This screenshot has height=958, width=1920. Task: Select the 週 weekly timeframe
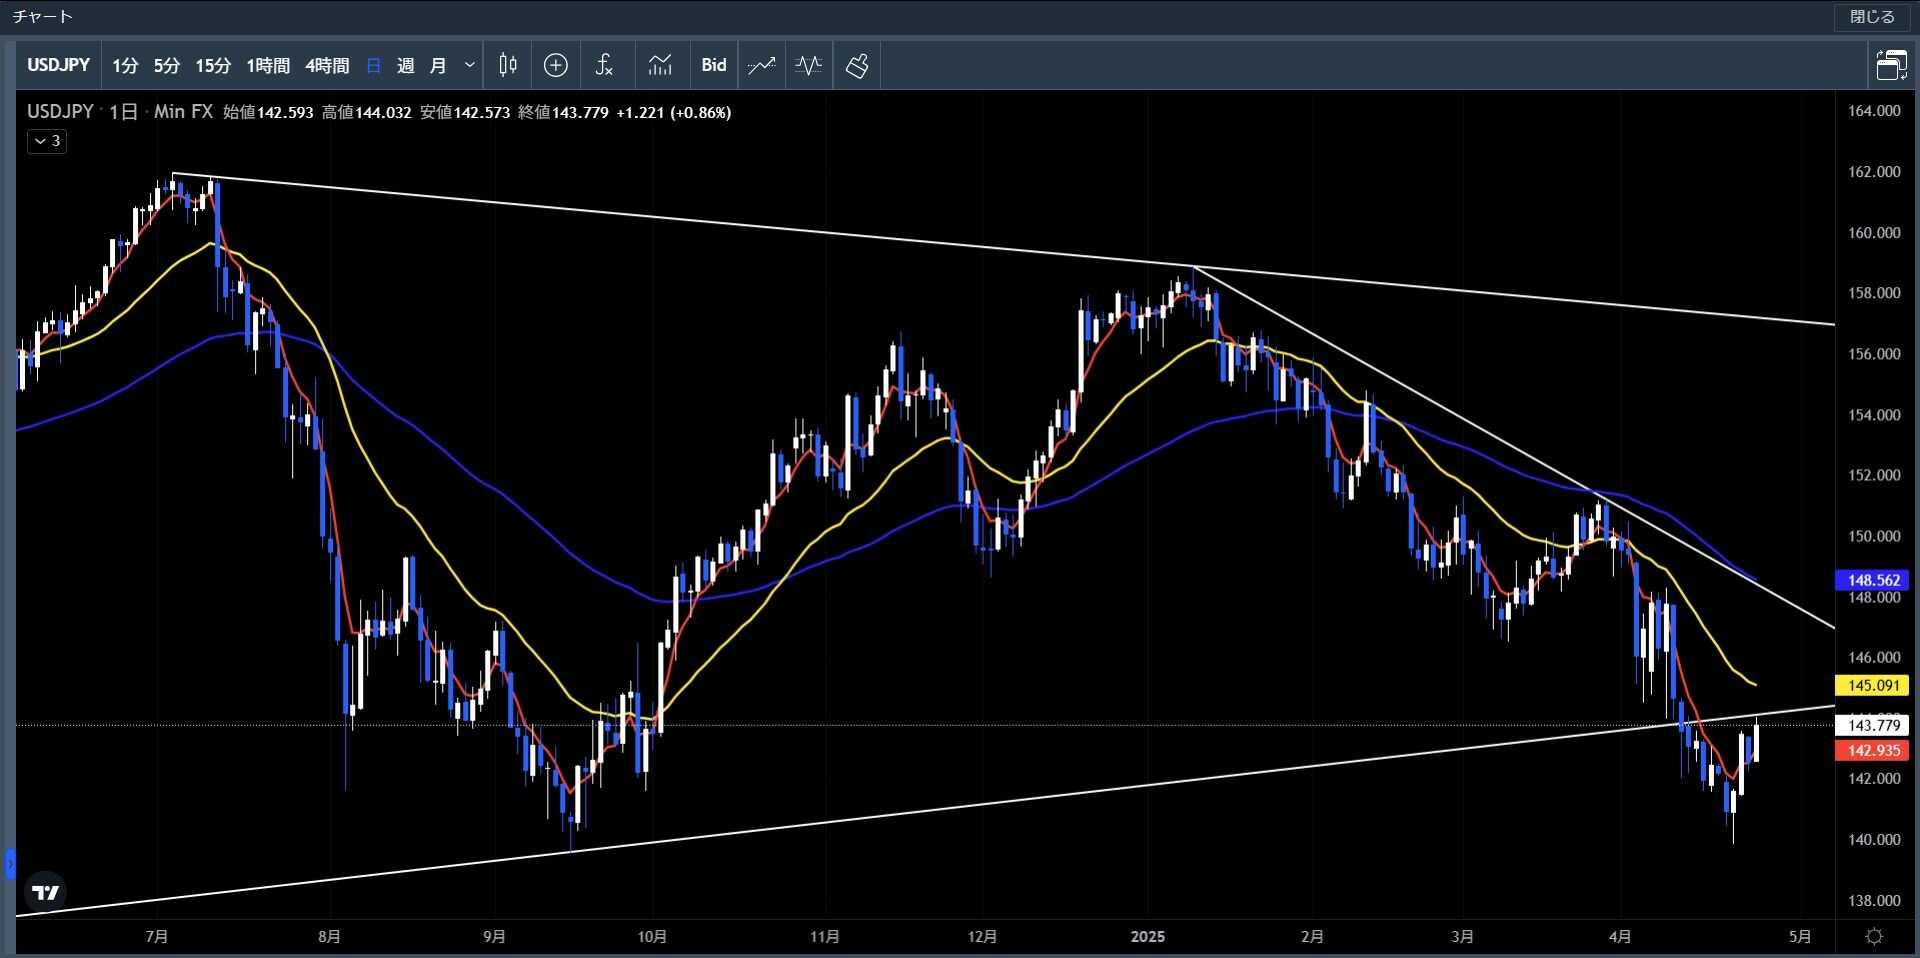tap(405, 65)
